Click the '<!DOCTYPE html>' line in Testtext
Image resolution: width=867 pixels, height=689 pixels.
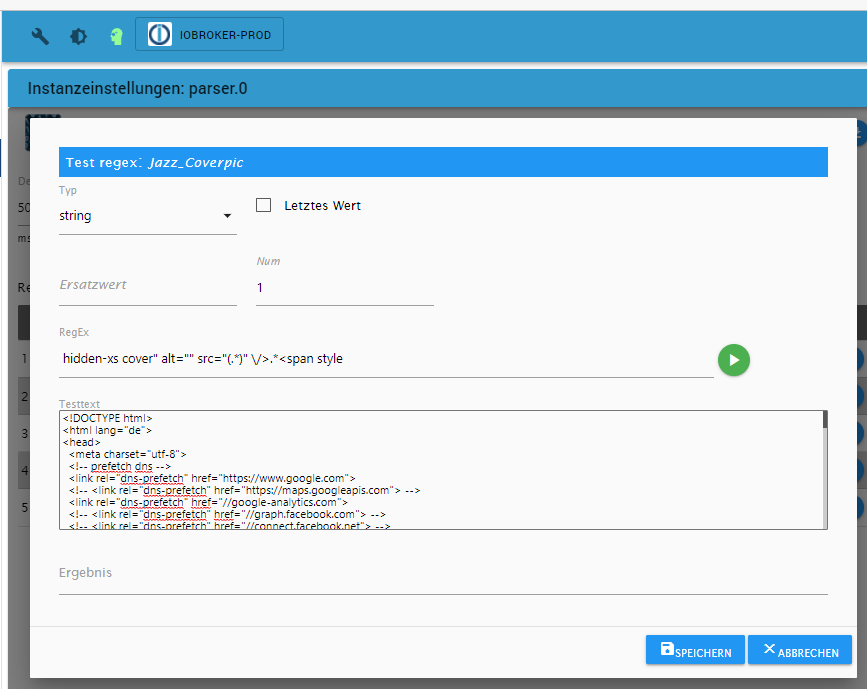107,419
